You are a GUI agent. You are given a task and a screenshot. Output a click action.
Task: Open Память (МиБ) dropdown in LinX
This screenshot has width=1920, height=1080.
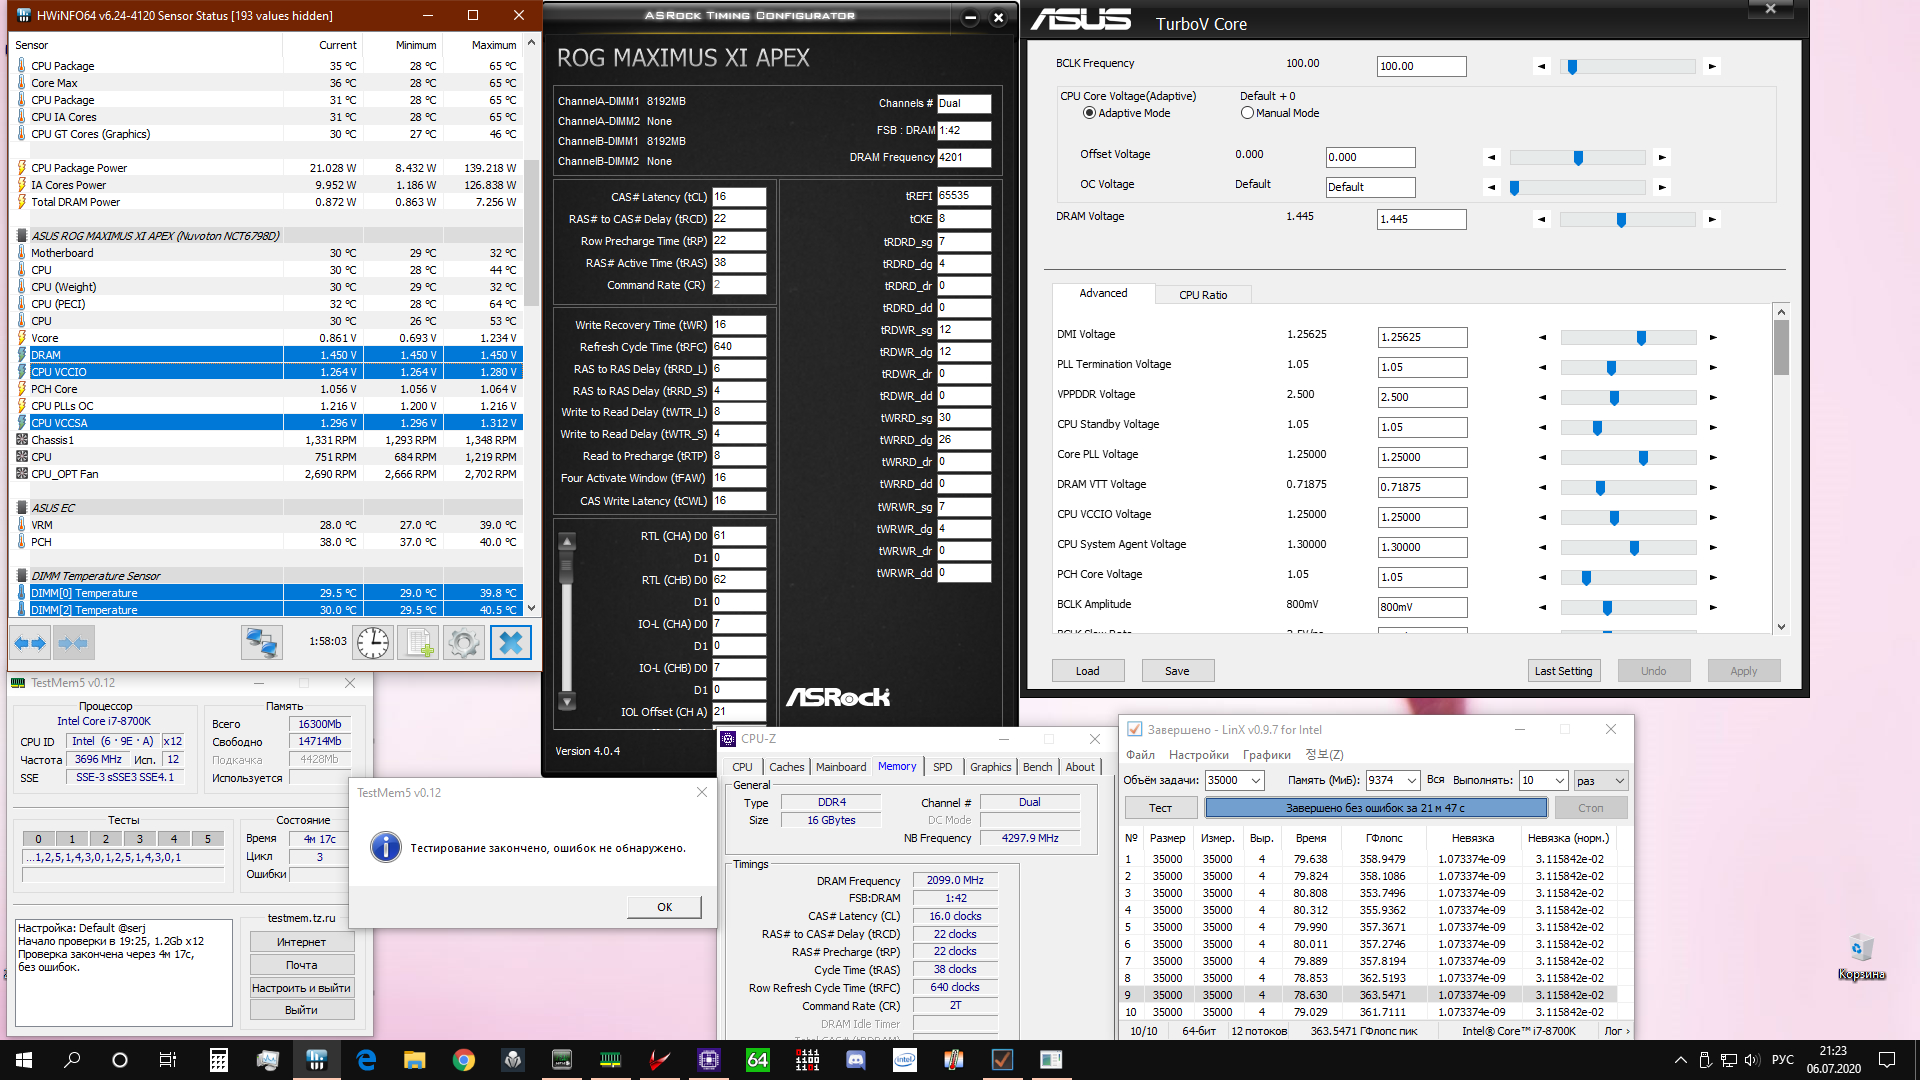pos(1411,780)
